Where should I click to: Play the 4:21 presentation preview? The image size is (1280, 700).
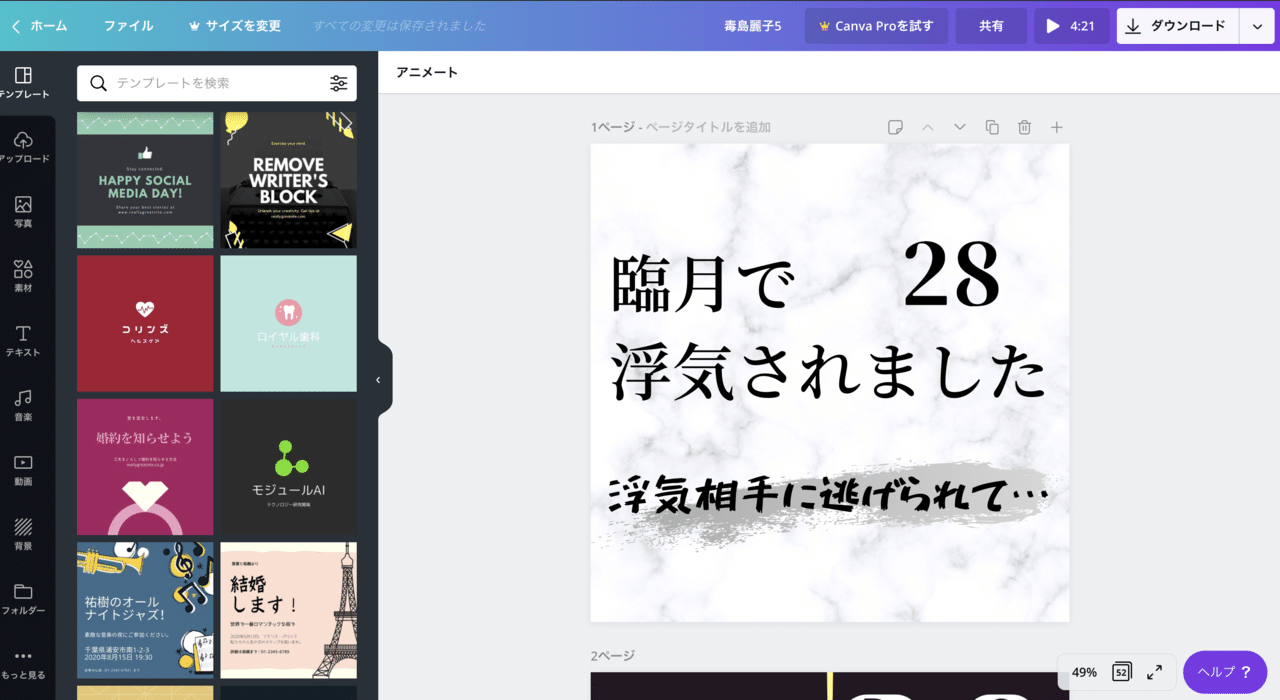[1072, 26]
